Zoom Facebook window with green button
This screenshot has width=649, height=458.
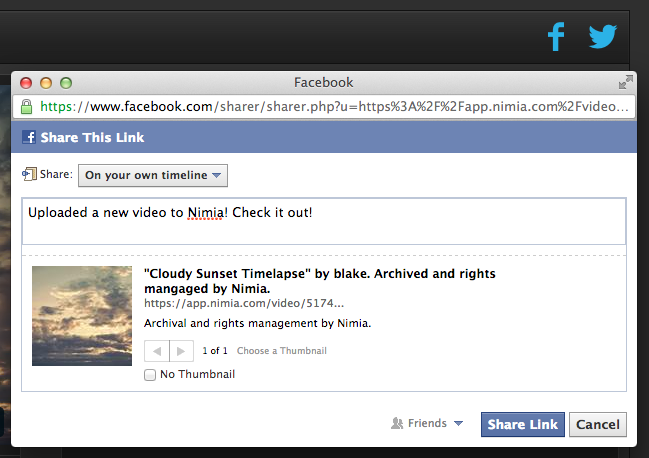coord(66,83)
